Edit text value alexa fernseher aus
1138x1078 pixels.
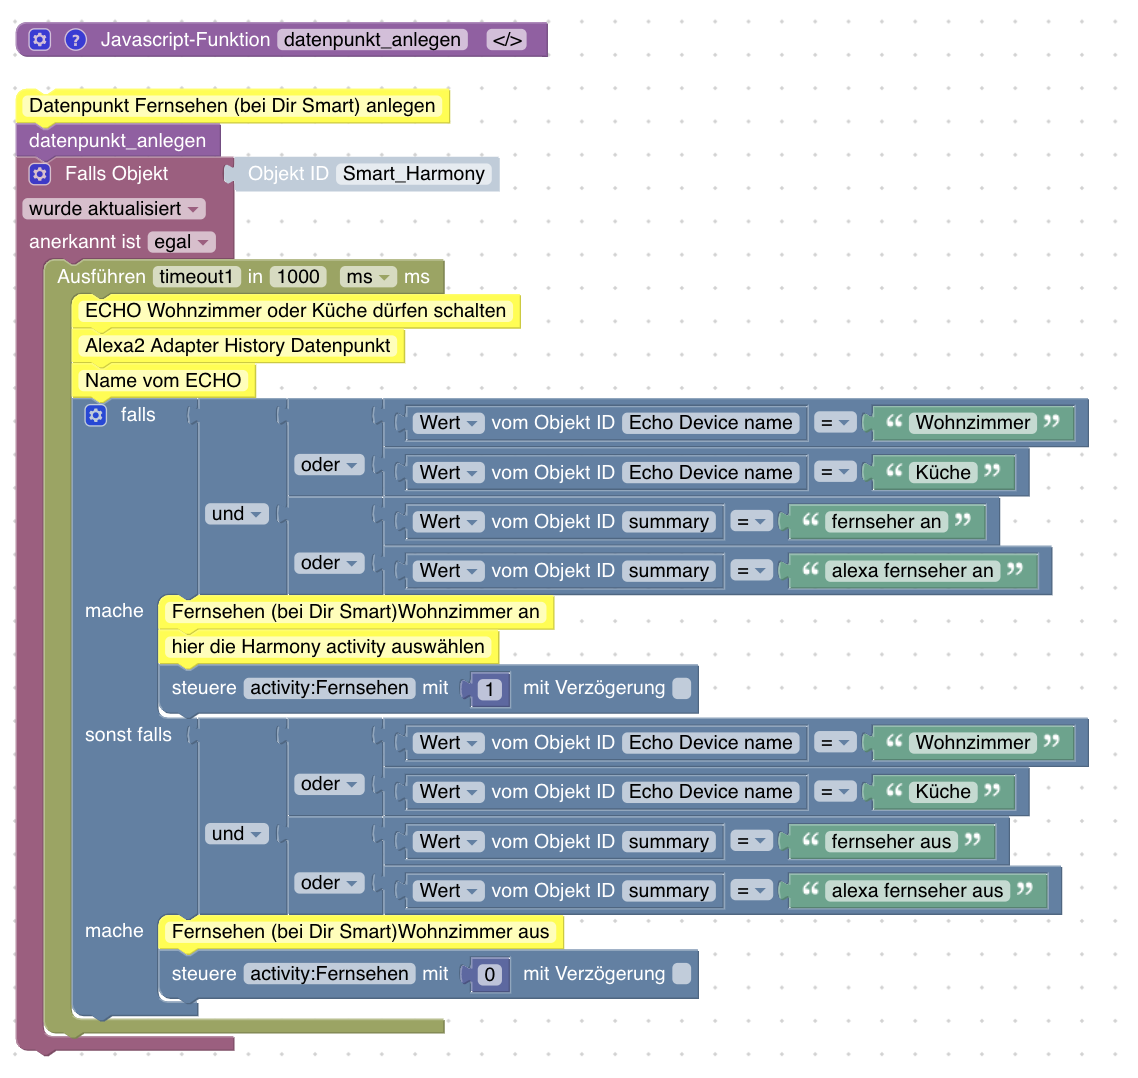[x=917, y=890]
